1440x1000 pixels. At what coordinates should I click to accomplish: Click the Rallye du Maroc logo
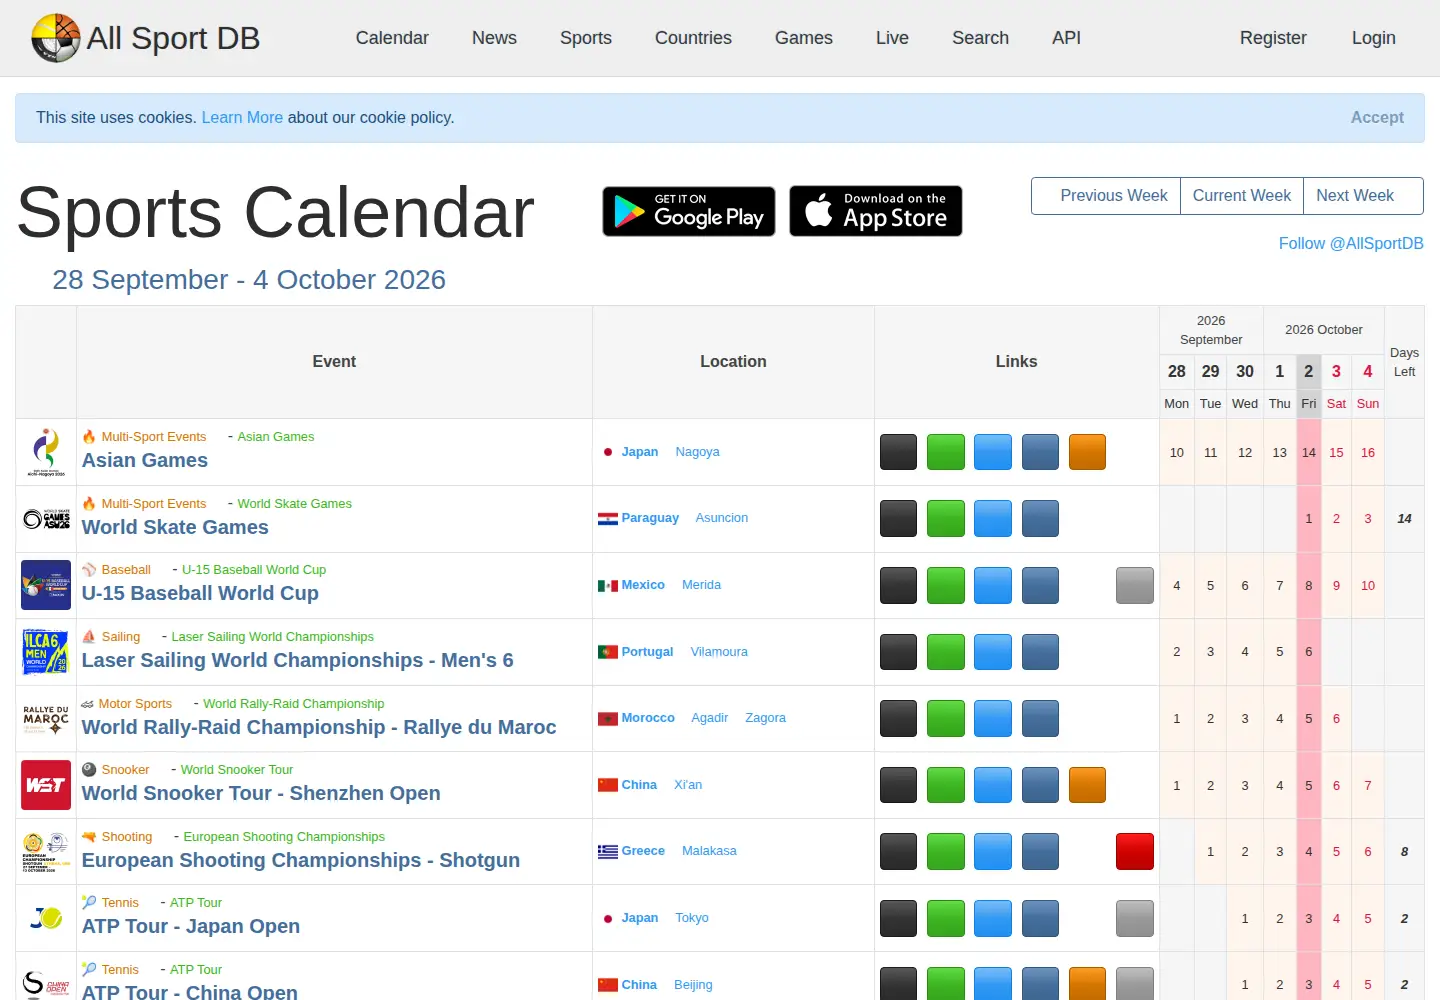point(46,718)
